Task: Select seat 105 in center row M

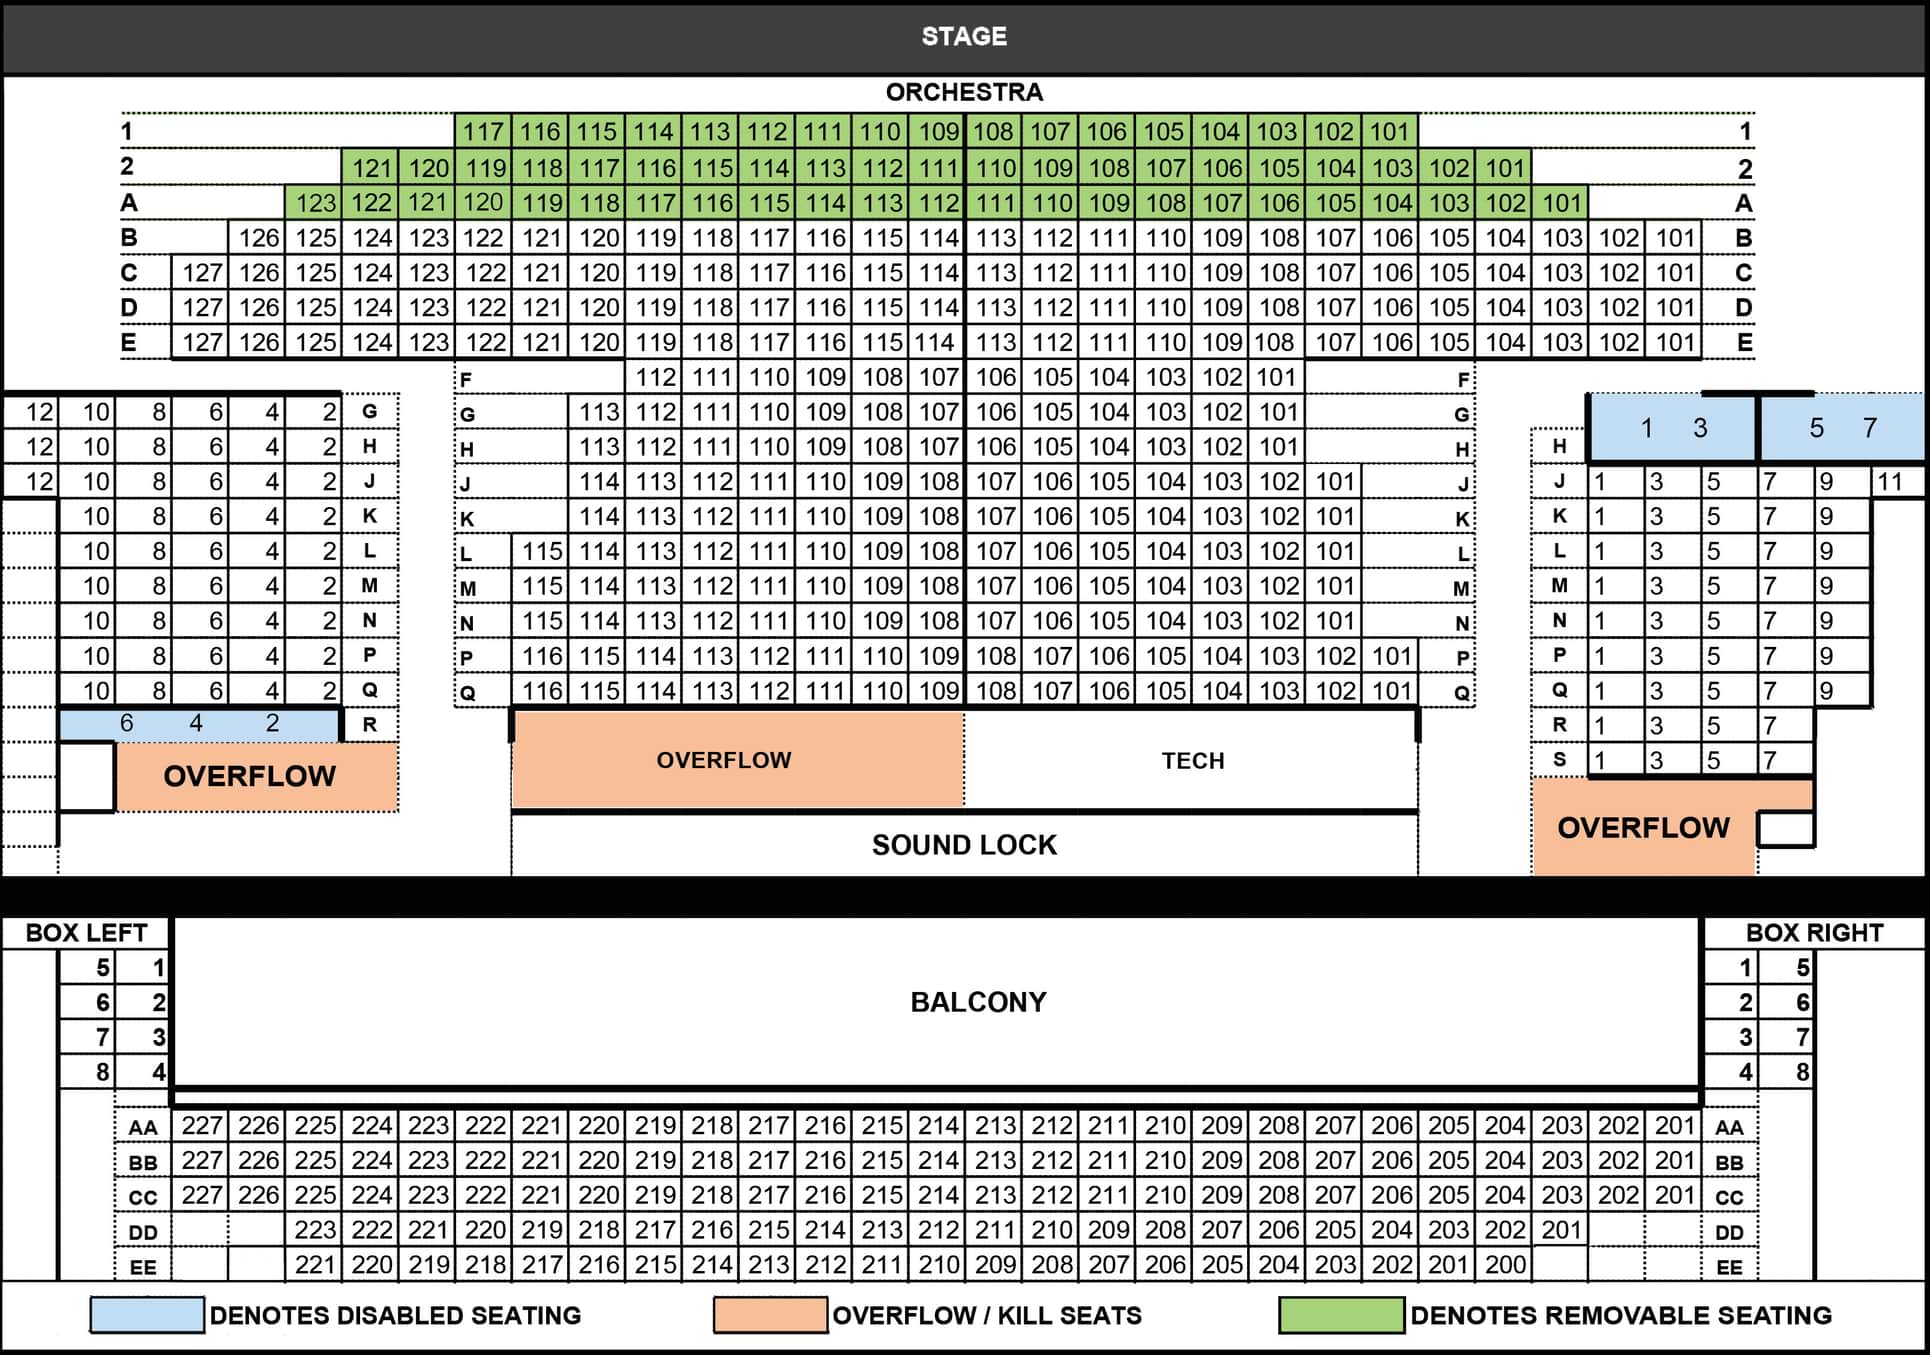Action: (1108, 586)
